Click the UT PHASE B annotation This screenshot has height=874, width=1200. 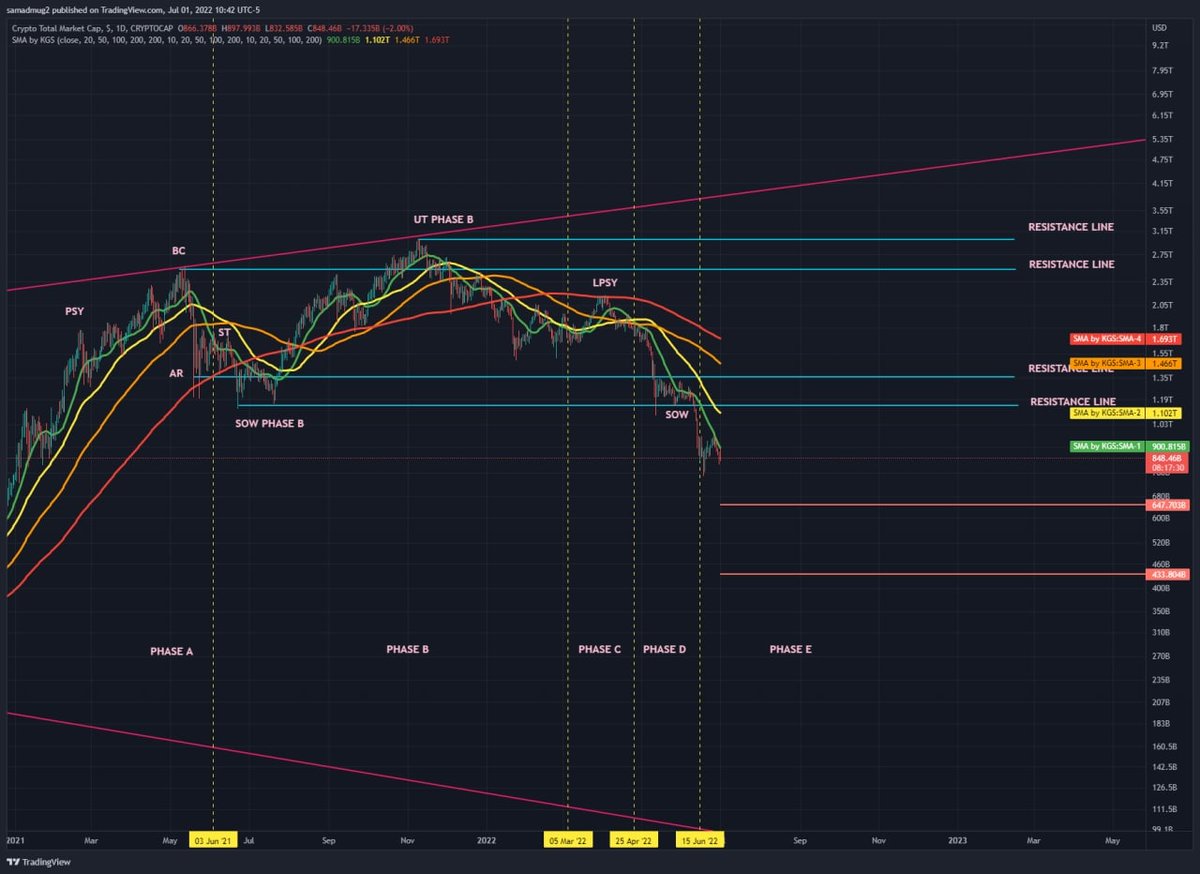coord(443,218)
